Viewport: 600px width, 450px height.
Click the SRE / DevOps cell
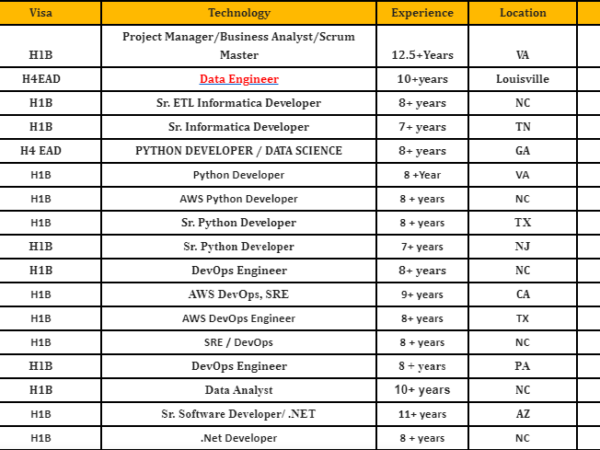(238, 343)
